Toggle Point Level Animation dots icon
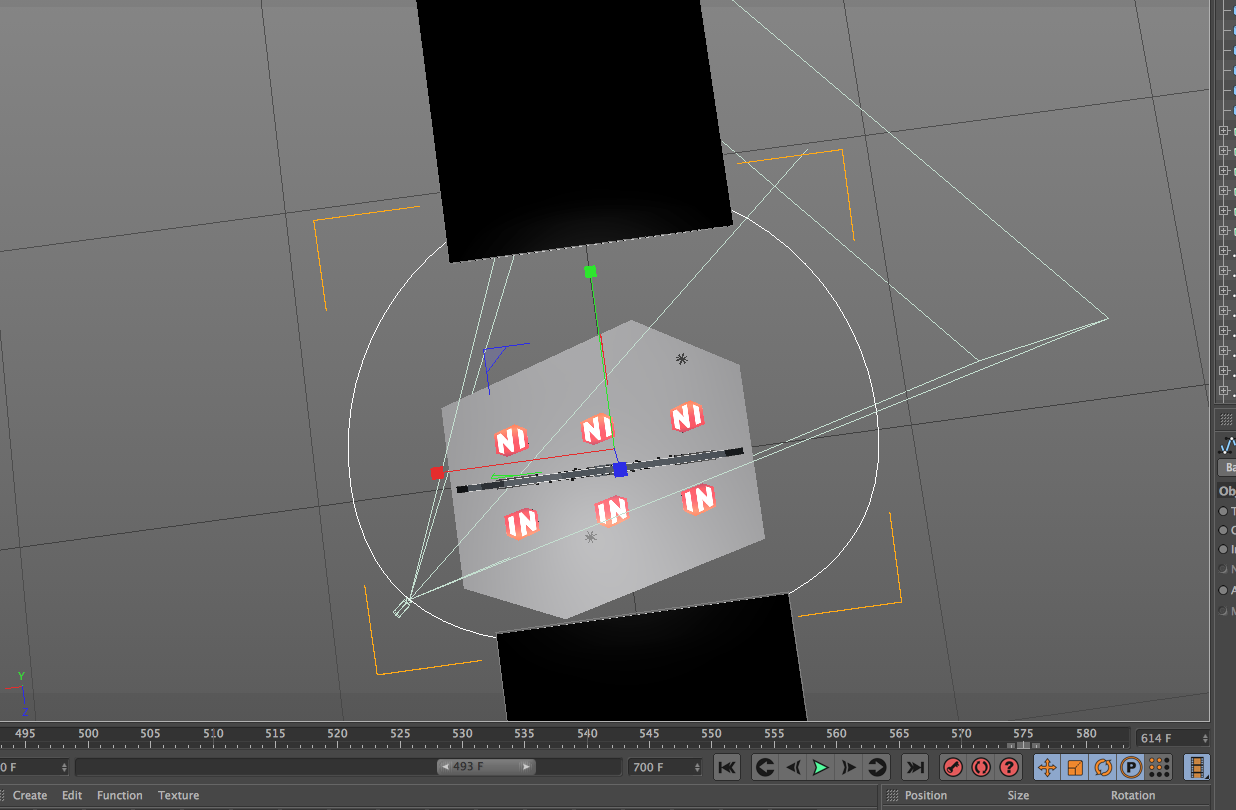The width and height of the screenshot is (1236, 810). pos(1159,767)
